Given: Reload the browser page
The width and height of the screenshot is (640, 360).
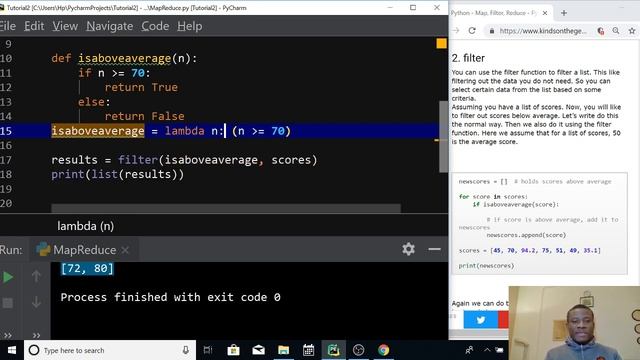Looking at the screenshot, I should [472, 31].
